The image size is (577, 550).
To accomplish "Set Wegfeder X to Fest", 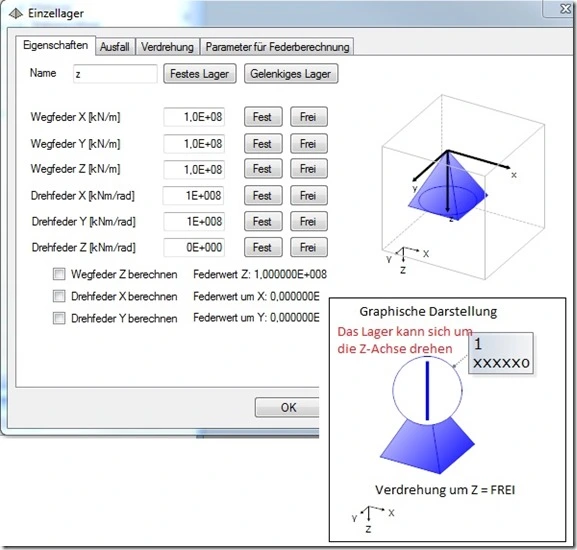I will pyautogui.click(x=263, y=117).
